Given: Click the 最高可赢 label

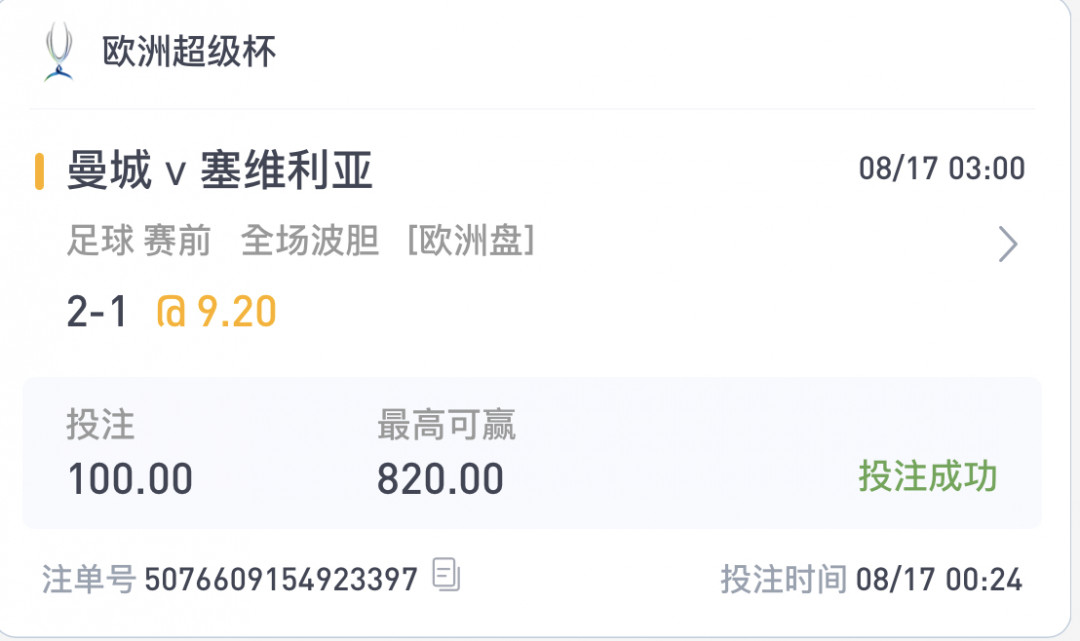Looking at the screenshot, I should tap(446, 424).
